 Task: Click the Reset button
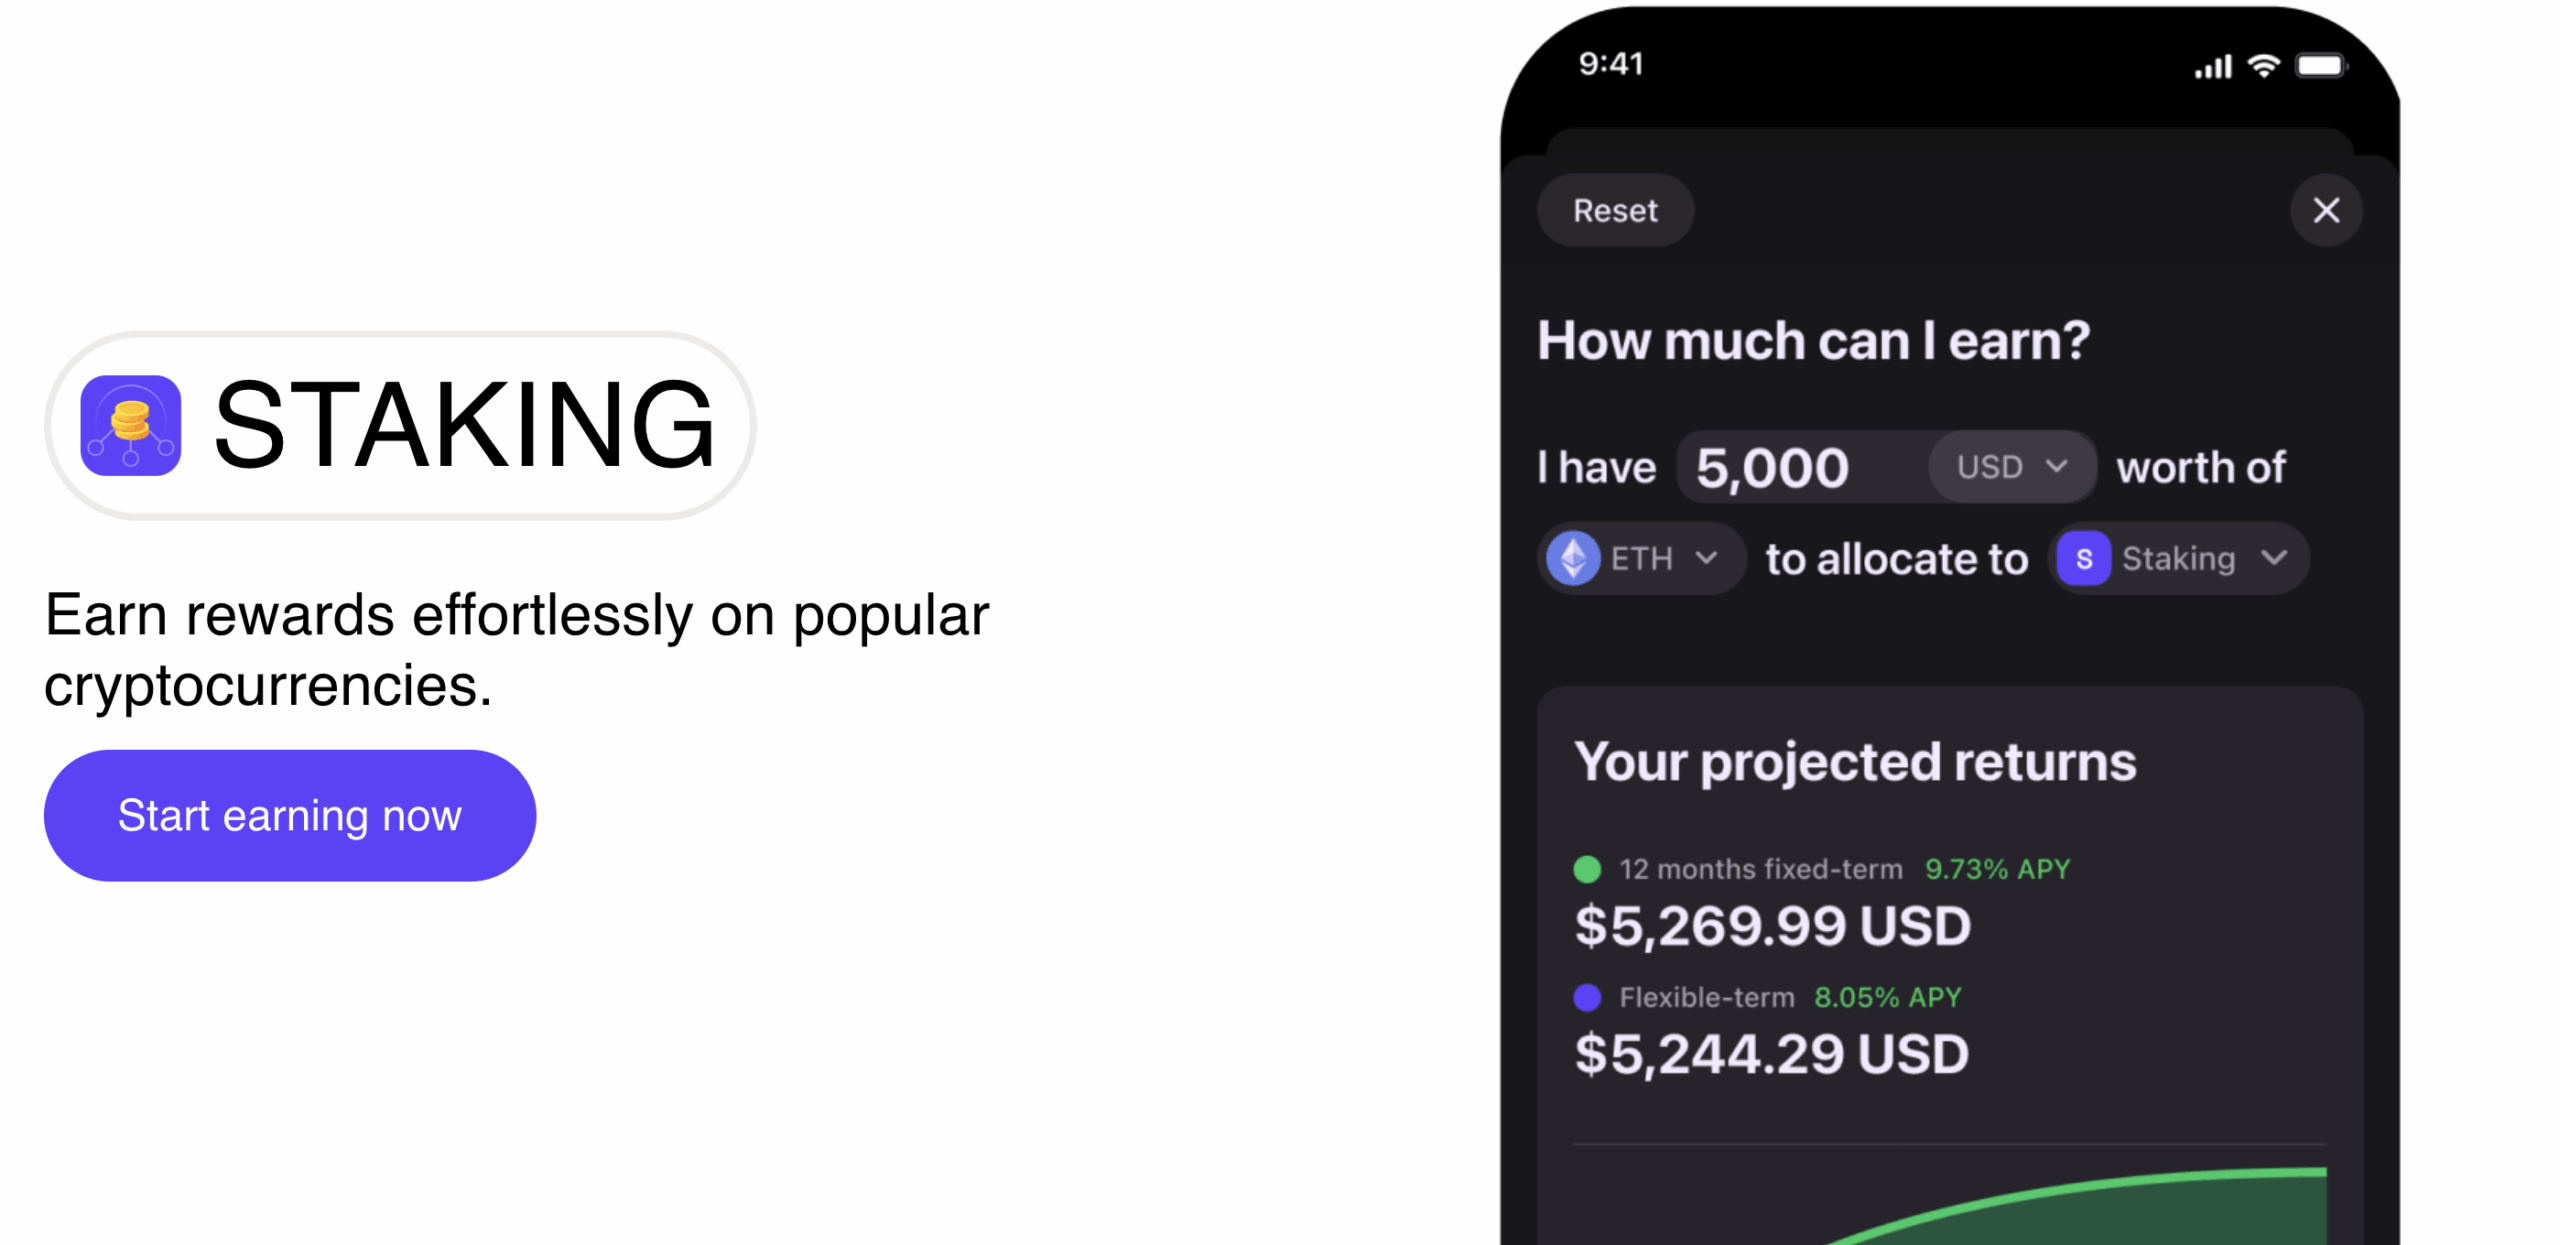pos(1614,210)
